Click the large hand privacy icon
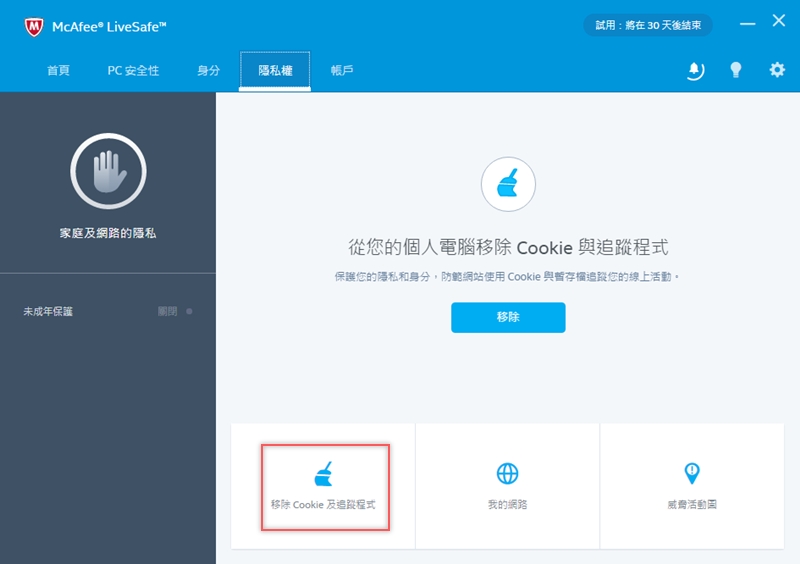This screenshot has height=564, width=800. [x=108, y=171]
